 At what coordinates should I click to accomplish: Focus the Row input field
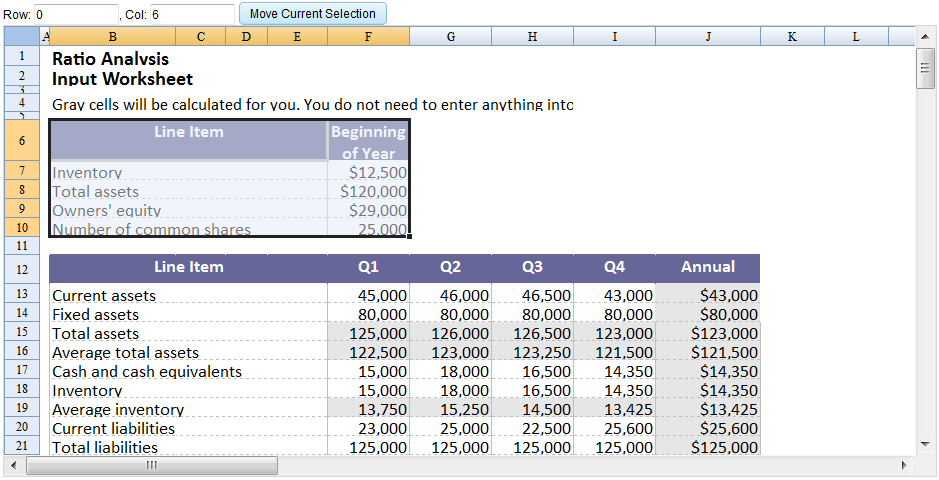coord(76,14)
